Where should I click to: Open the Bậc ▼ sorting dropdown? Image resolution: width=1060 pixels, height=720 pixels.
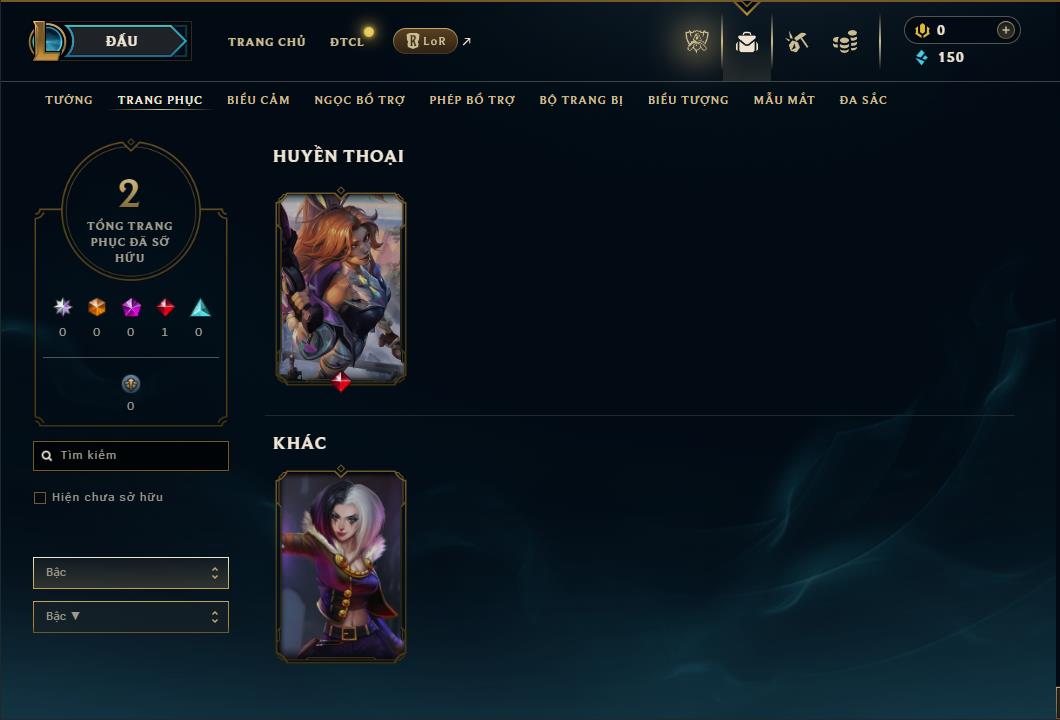tap(130, 617)
